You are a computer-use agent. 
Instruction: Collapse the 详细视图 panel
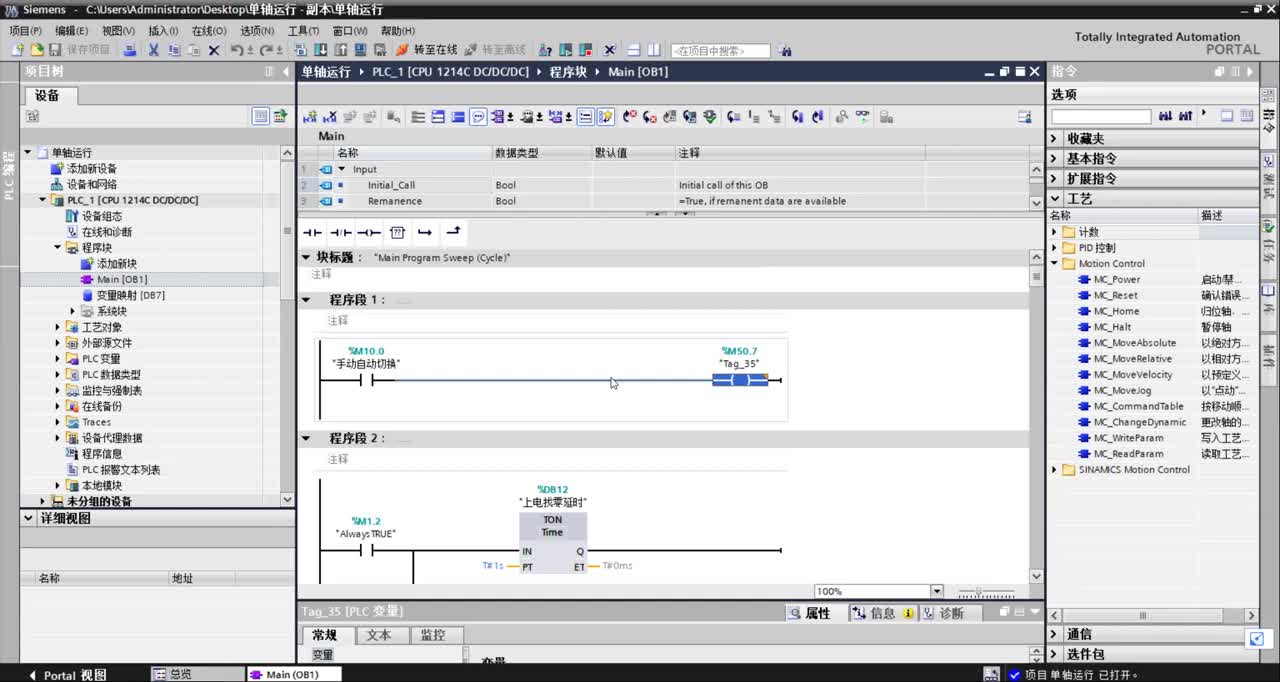pyautogui.click(x=30, y=518)
